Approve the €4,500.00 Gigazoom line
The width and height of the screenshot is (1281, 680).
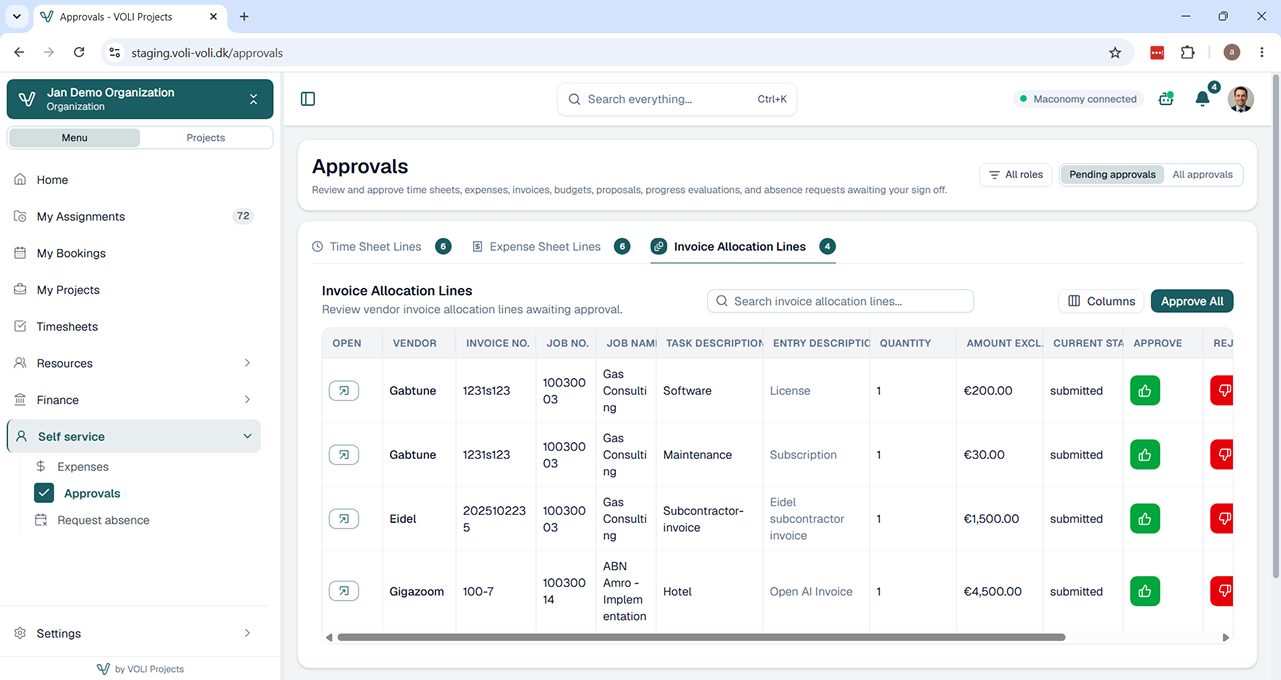(1145, 591)
